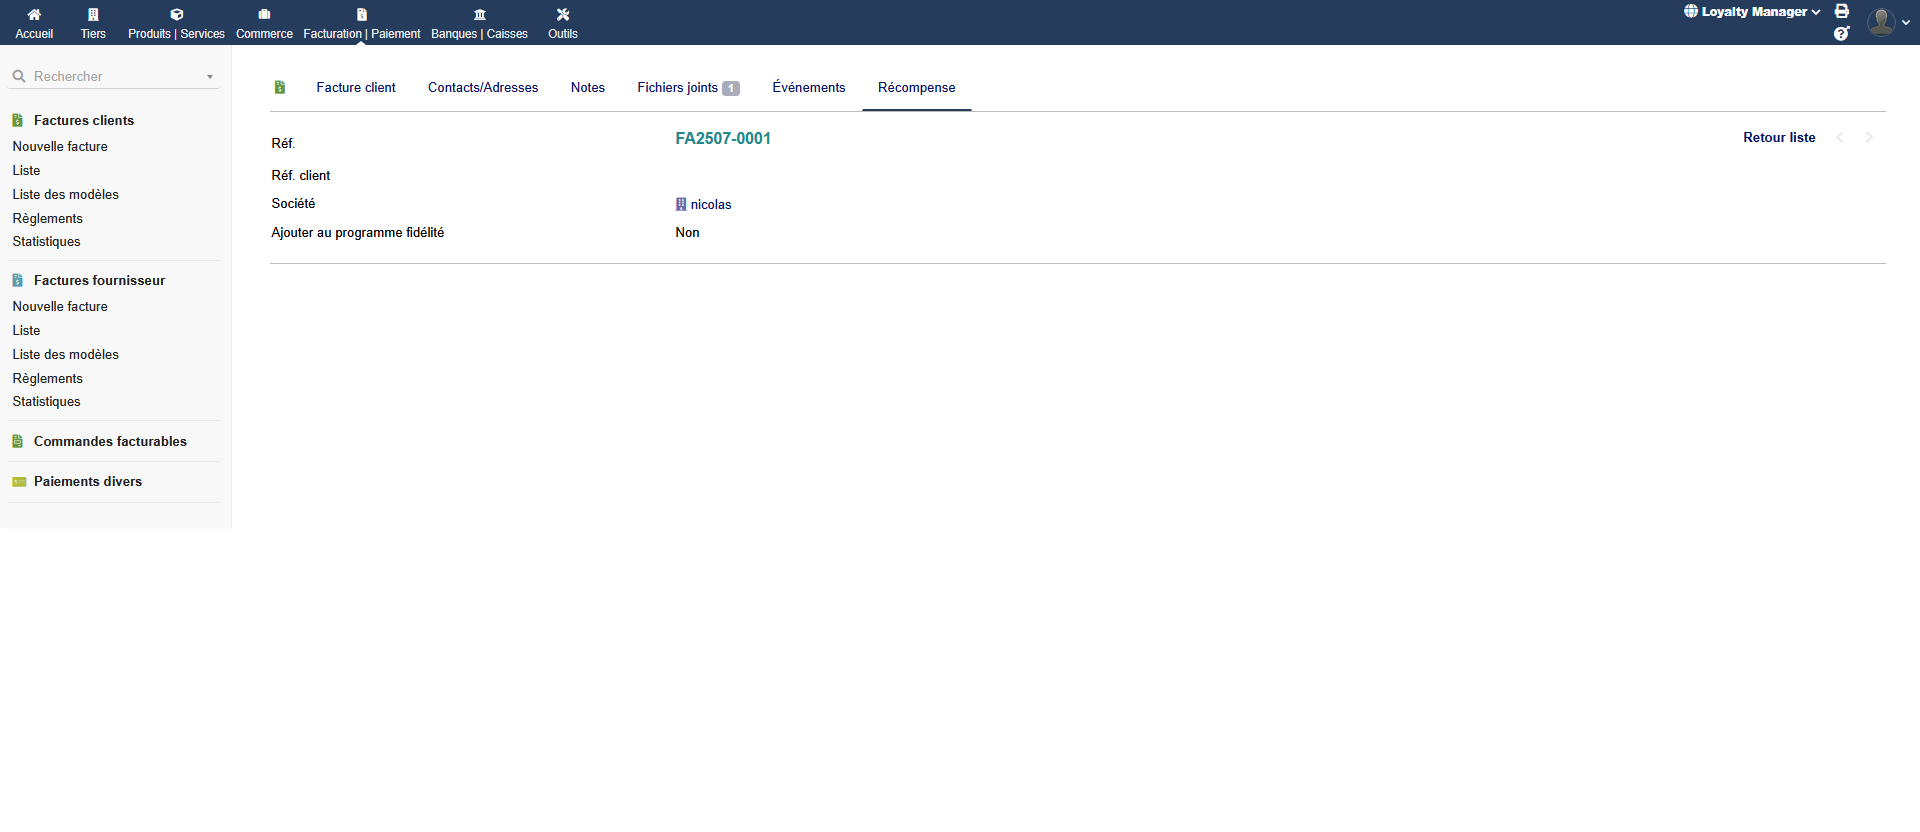Expand the Loyalty Manager dropdown
Image resolution: width=1920 pixels, height=832 pixels.
pos(1752,12)
